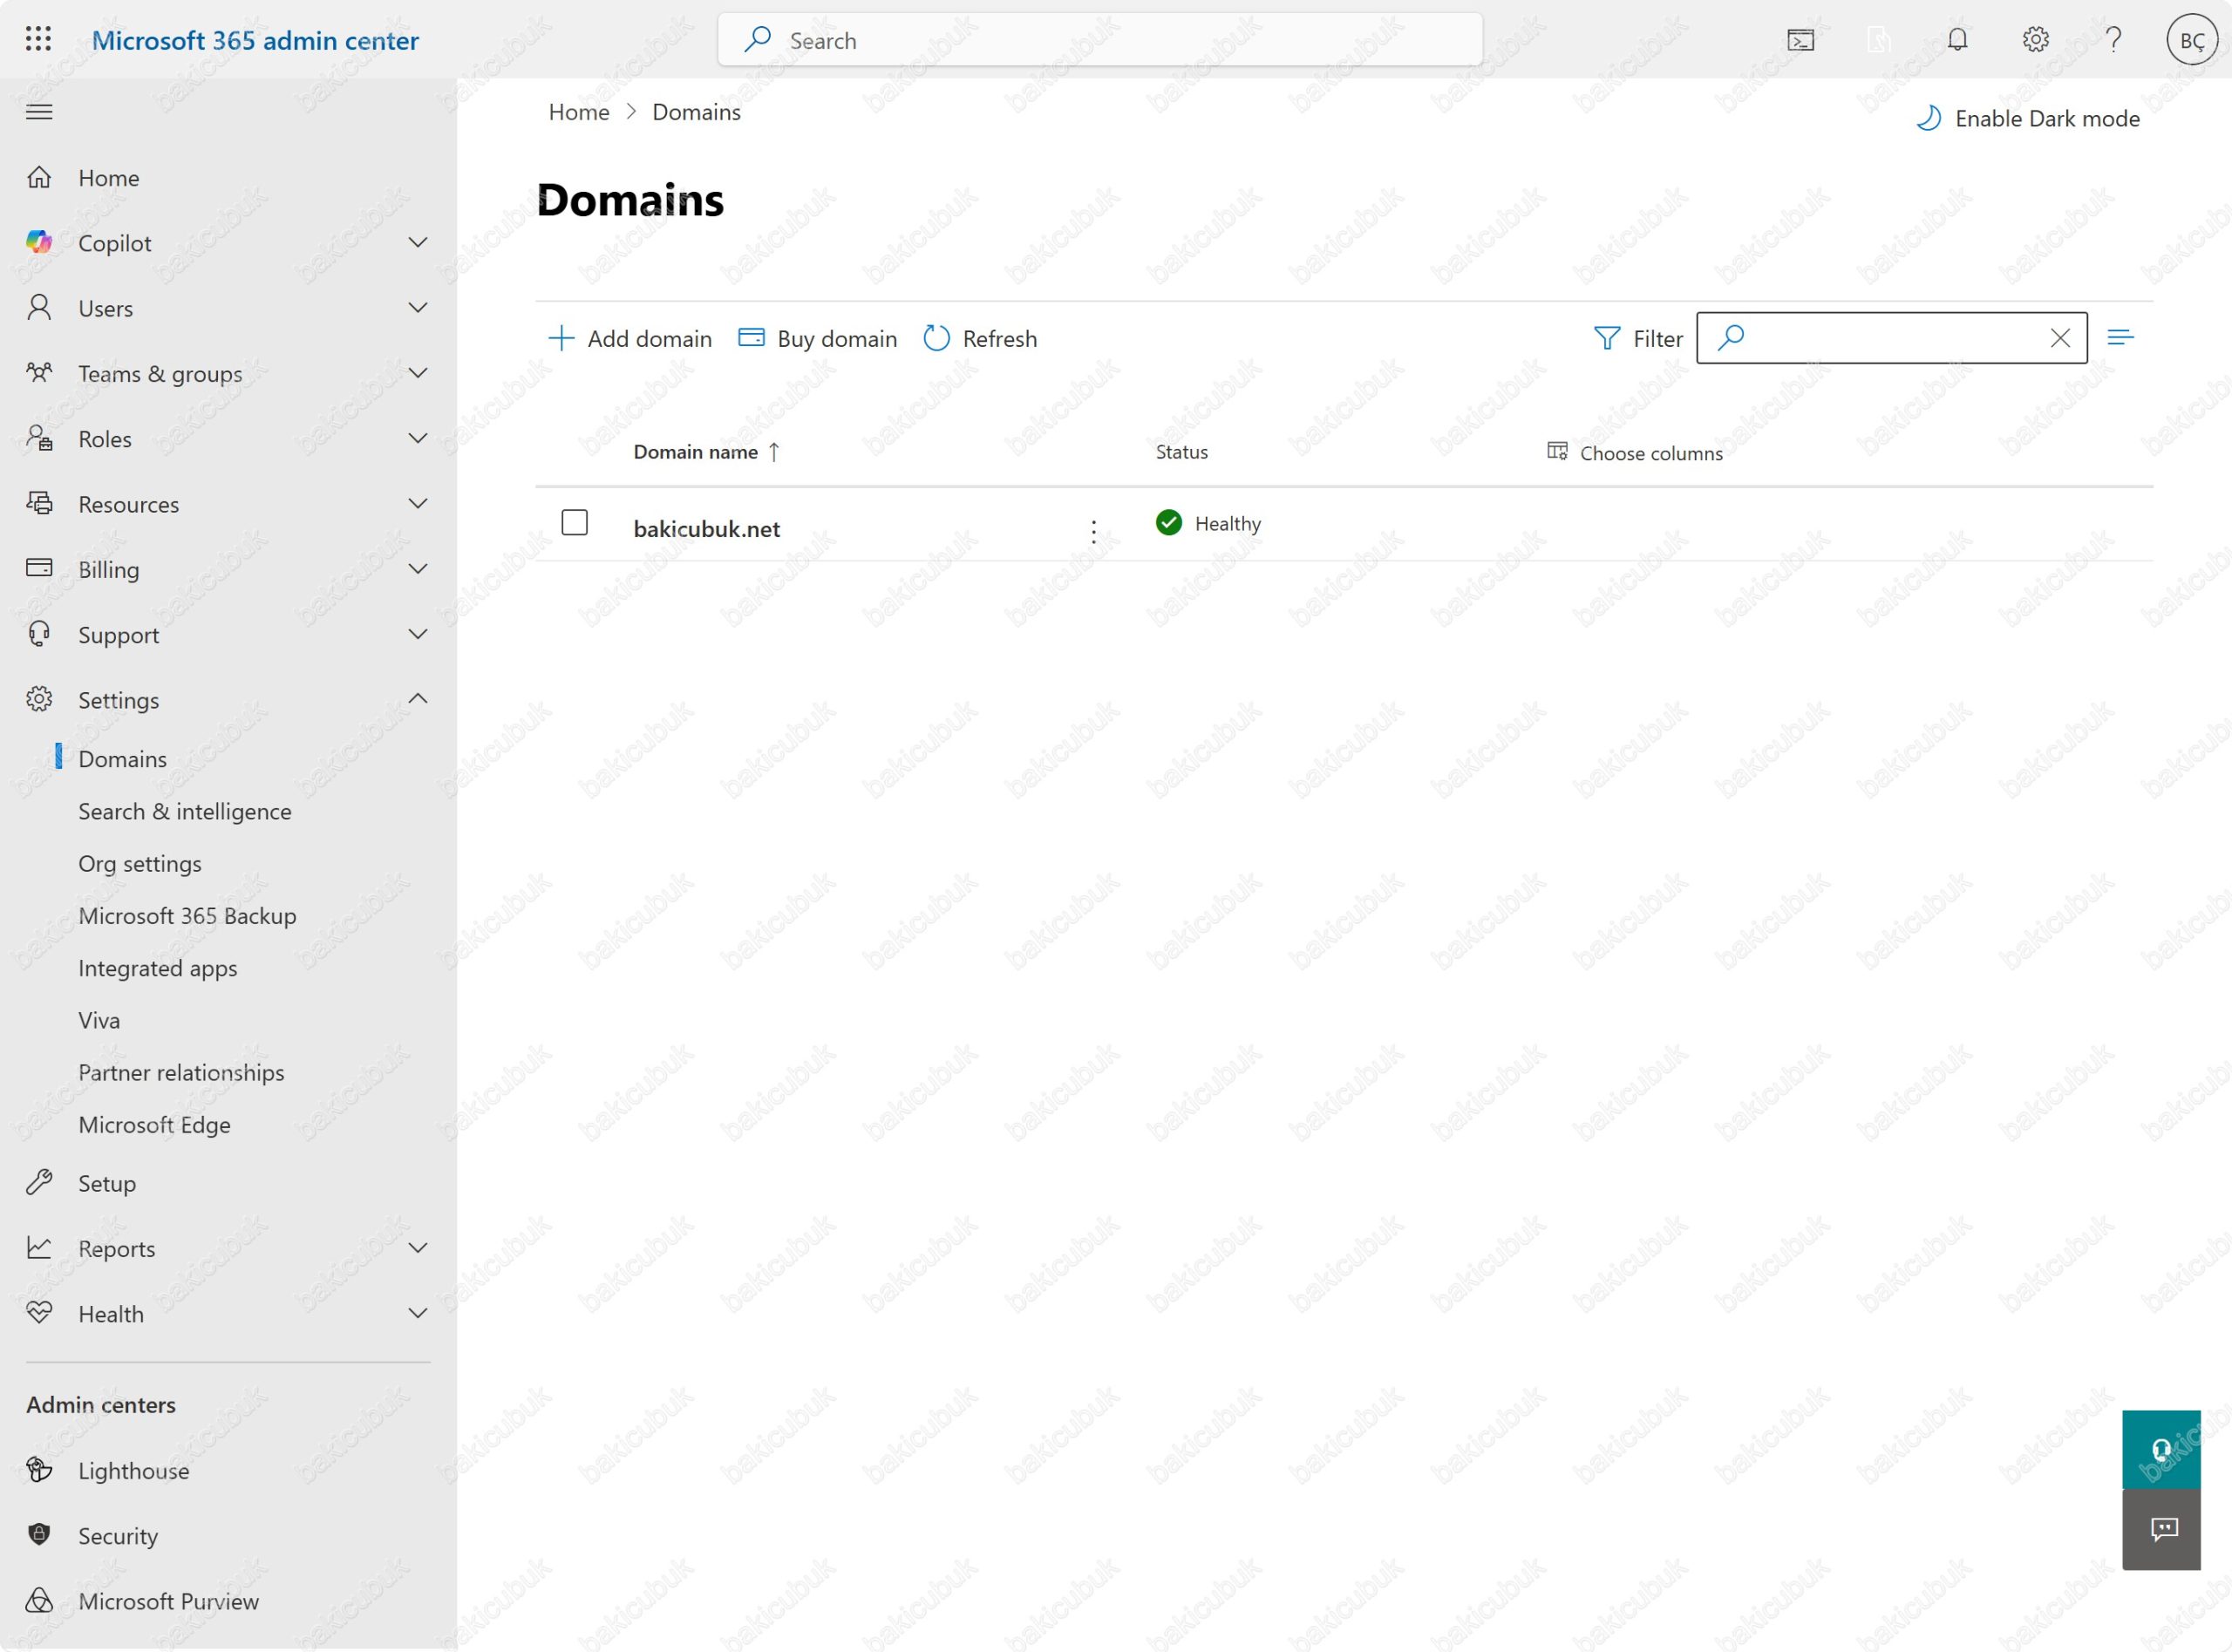Collapse the navigation hamburger menu
The width and height of the screenshot is (2232, 1652).
click(39, 112)
